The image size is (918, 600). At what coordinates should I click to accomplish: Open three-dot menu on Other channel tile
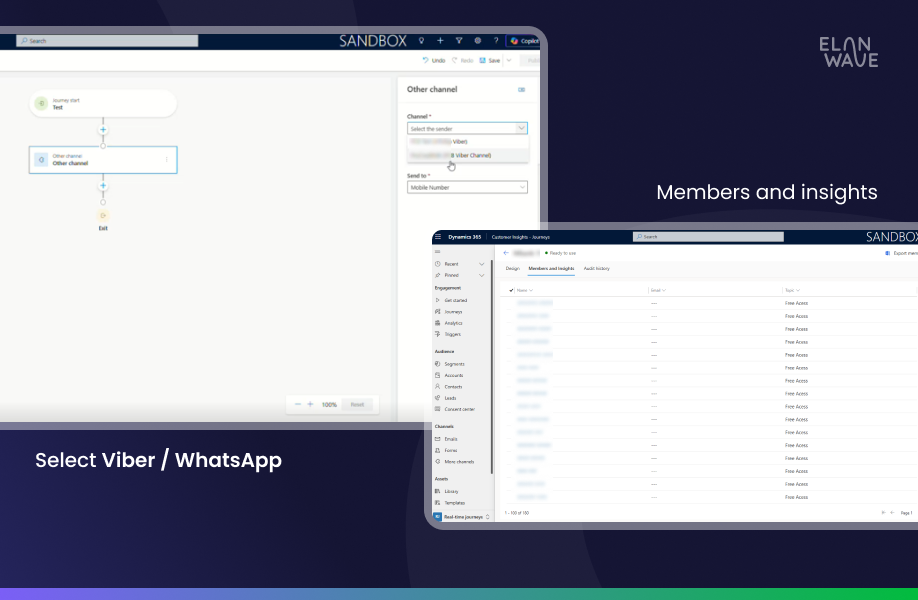pos(167,160)
